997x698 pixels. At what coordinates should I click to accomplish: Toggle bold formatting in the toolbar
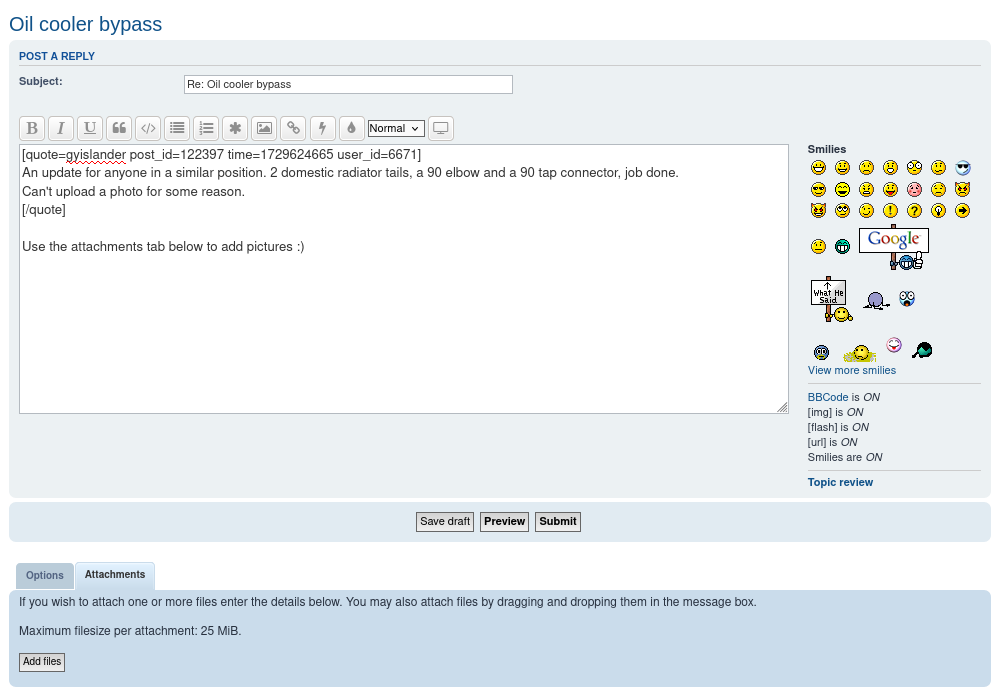click(32, 128)
